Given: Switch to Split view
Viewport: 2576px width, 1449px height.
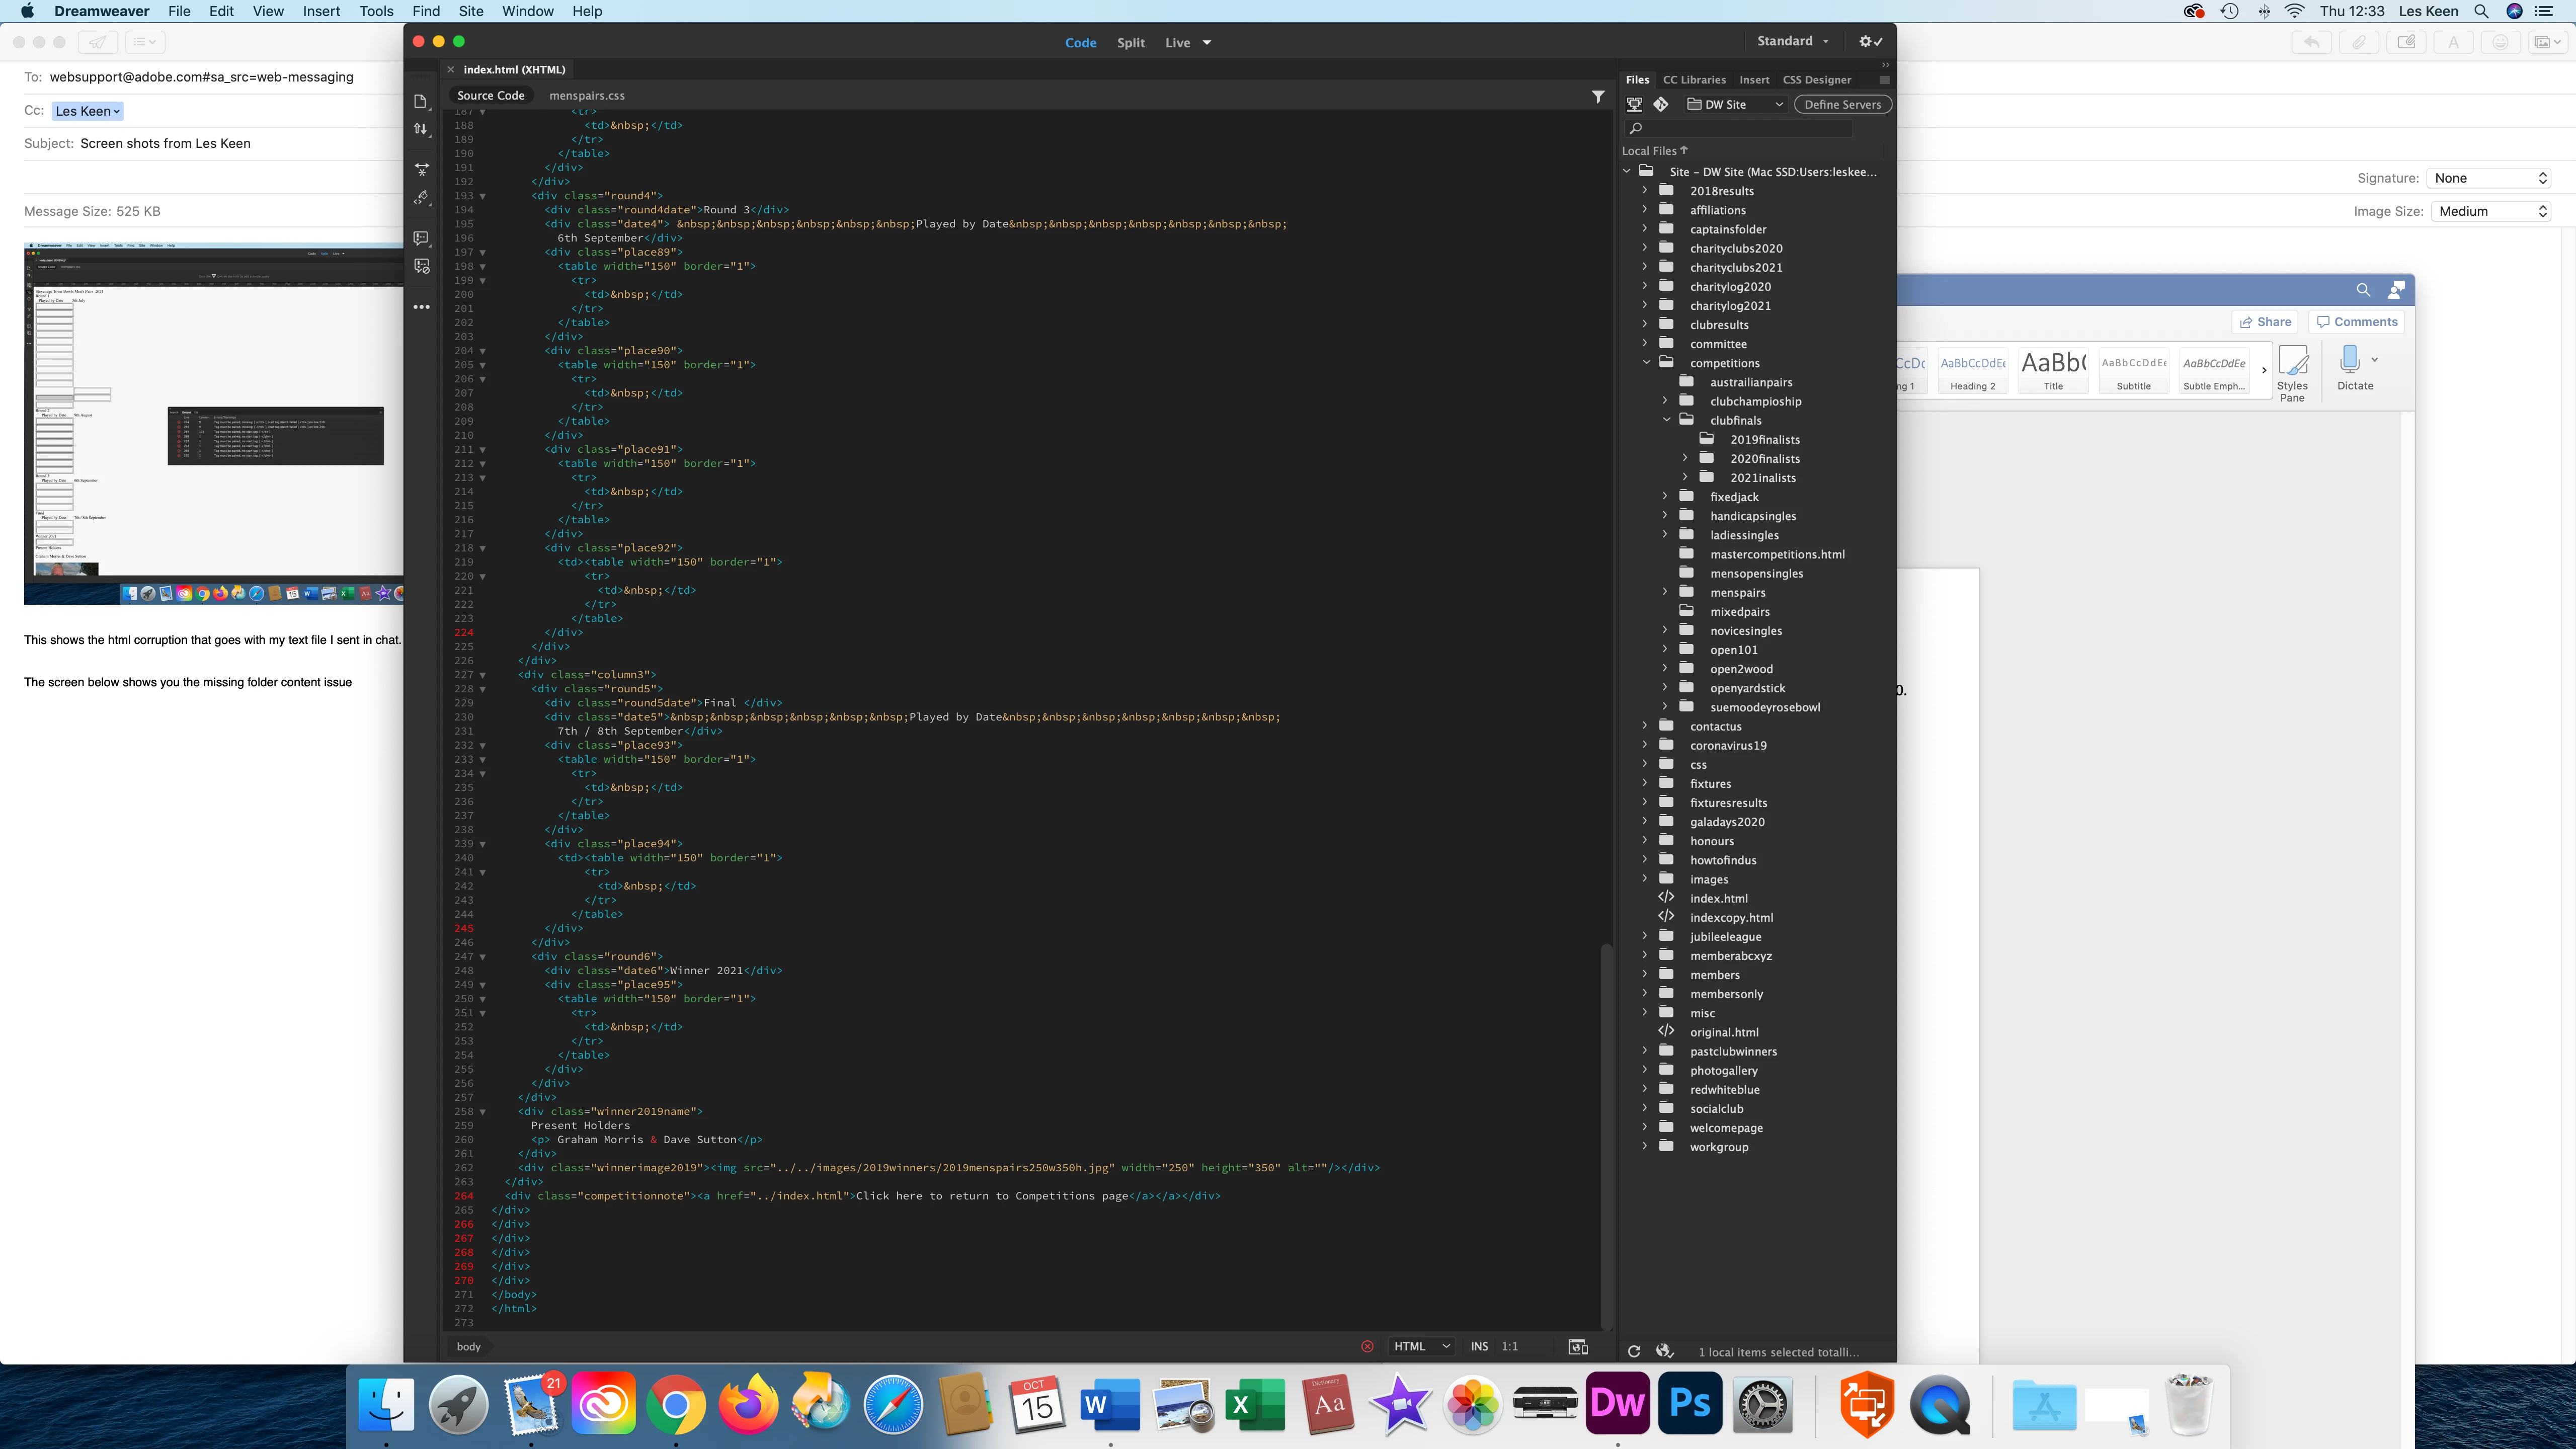Looking at the screenshot, I should click(x=1130, y=43).
